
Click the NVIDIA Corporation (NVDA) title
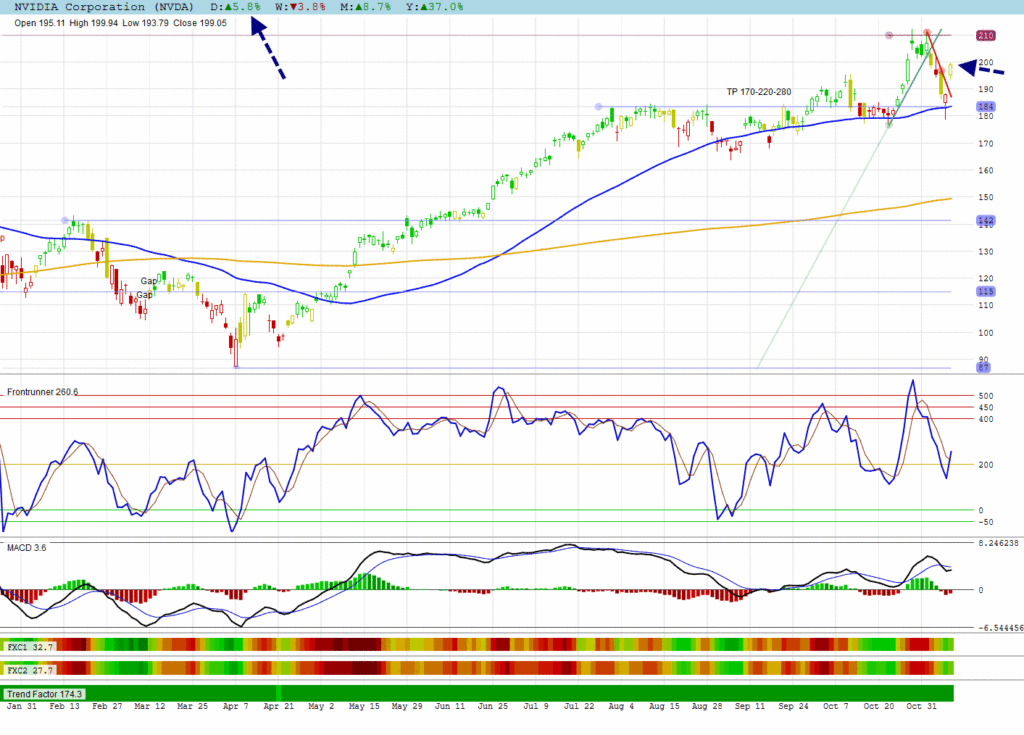tap(100, 6)
